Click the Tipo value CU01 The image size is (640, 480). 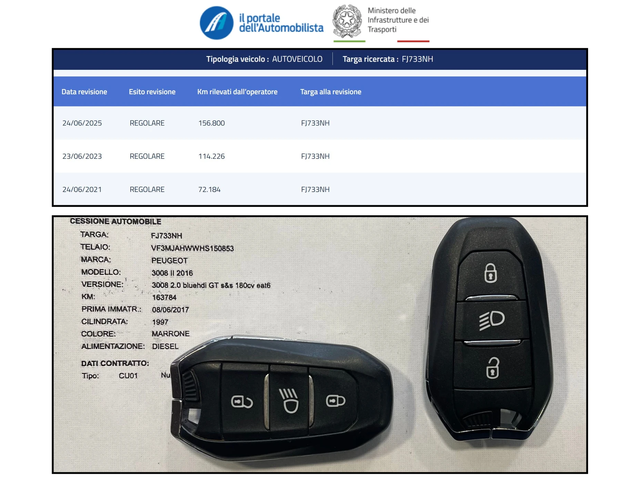128,376
